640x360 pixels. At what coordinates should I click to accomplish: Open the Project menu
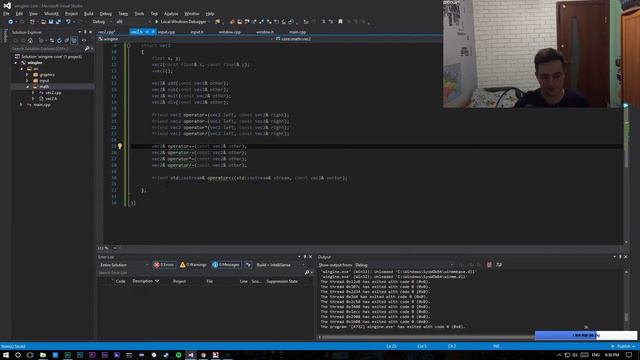[x=71, y=13]
